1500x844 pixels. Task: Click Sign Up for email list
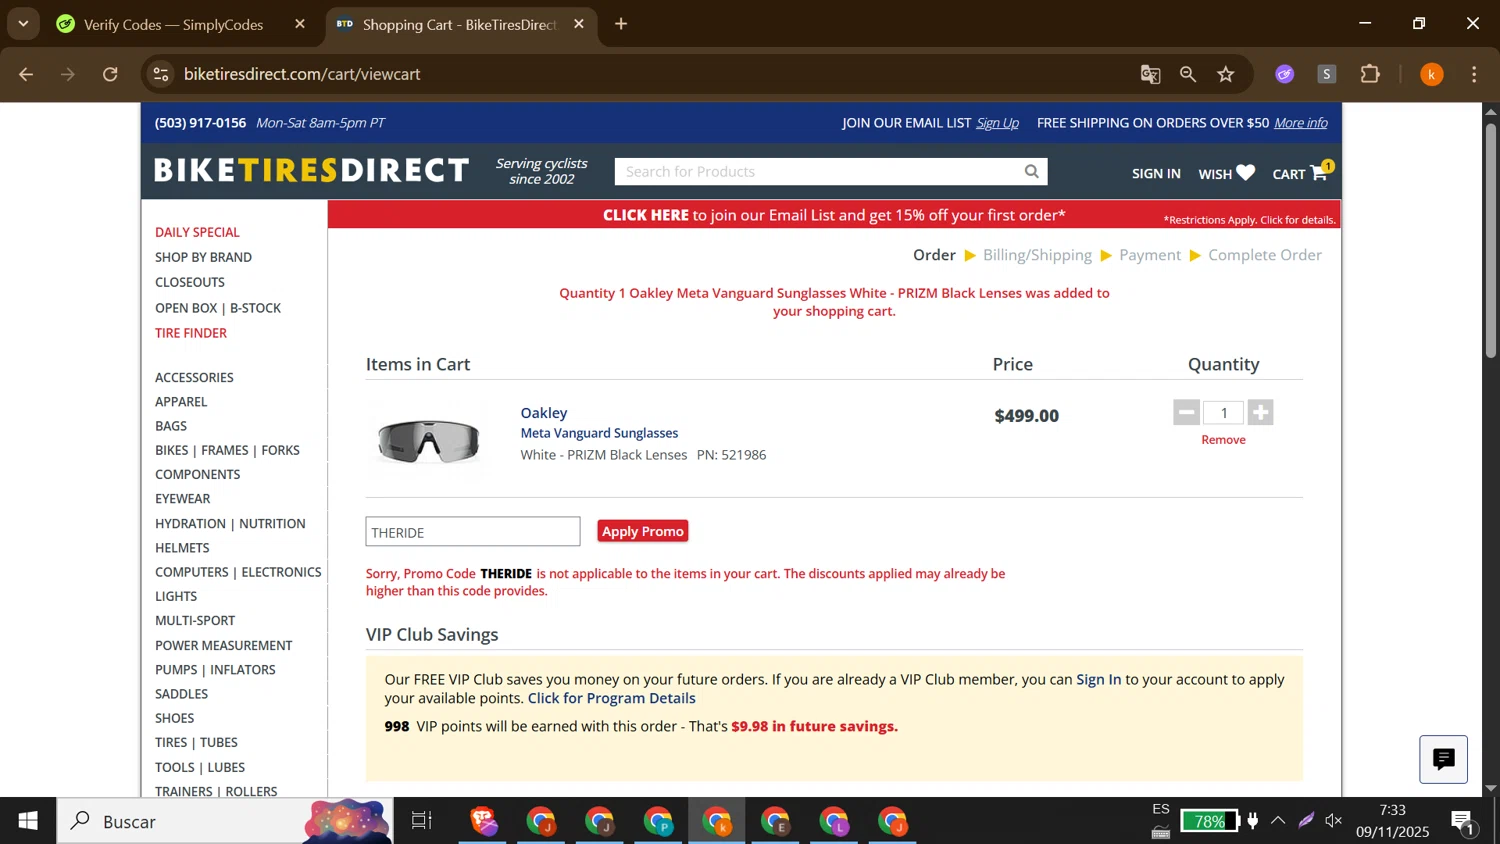click(997, 123)
